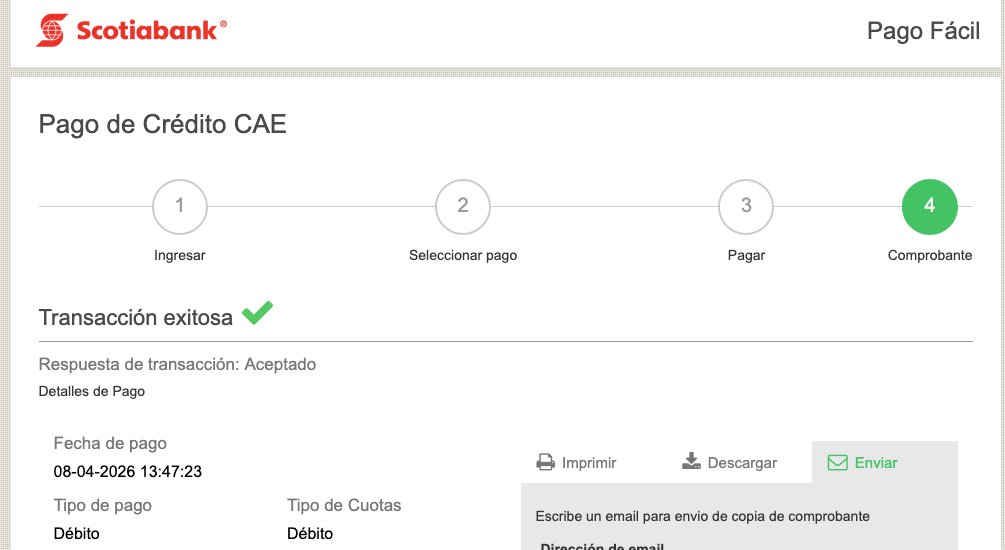Select the Enviar tab
Screen dimensions: 1005x550
click(x=885, y=462)
